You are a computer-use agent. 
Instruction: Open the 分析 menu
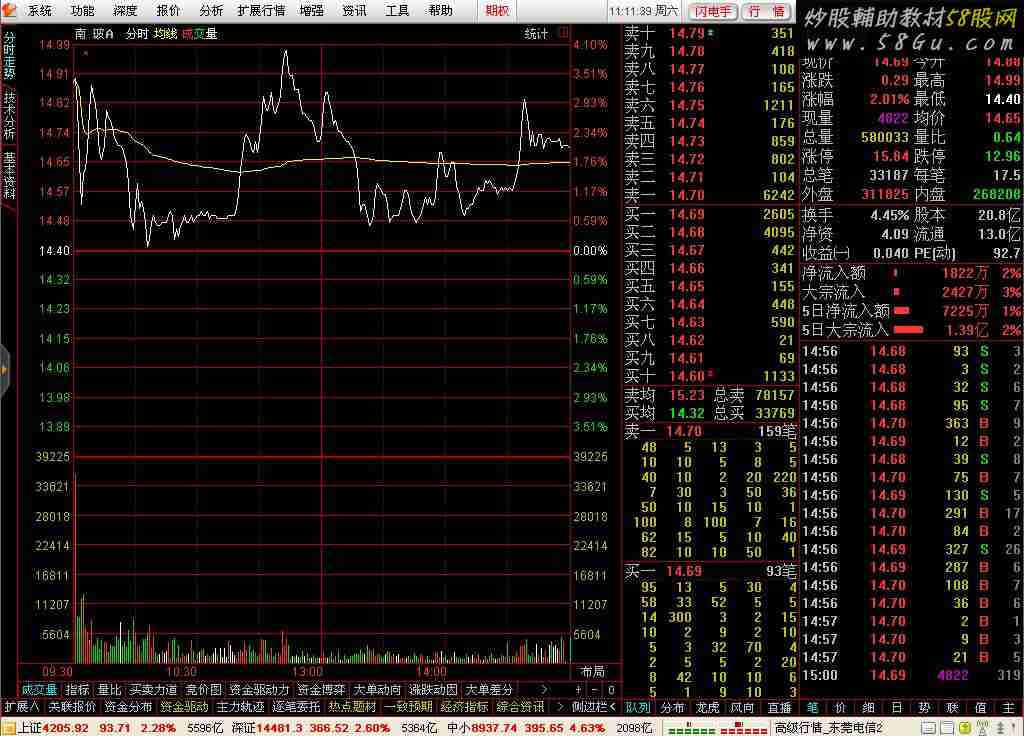point(211,10)
